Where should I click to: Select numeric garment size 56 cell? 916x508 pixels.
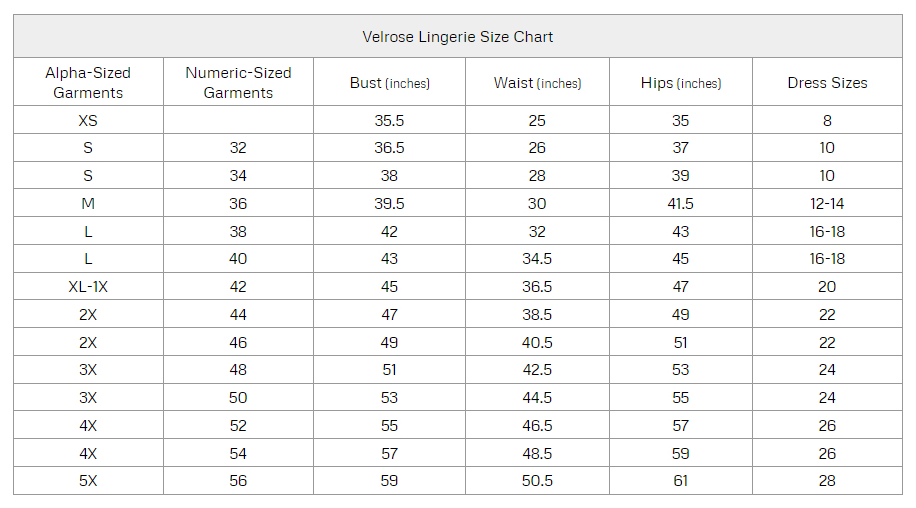(x=238, y=481)
